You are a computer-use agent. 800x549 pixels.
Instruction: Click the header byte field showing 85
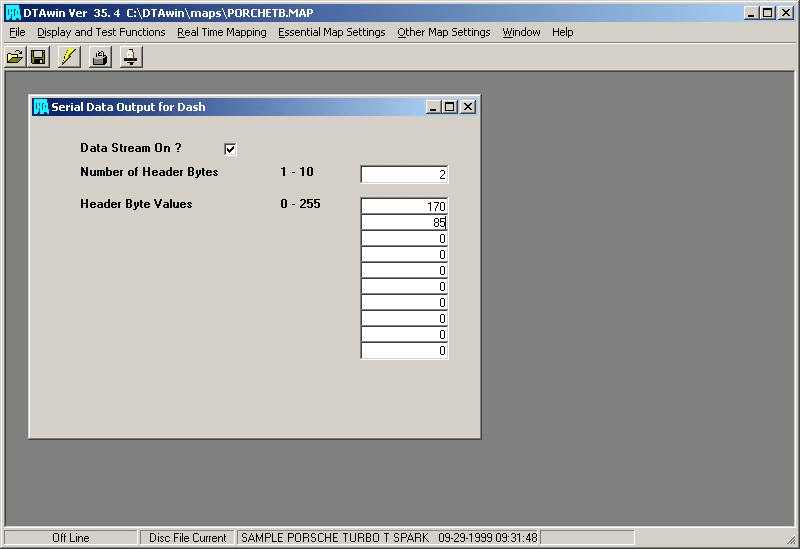click(404, 223)
